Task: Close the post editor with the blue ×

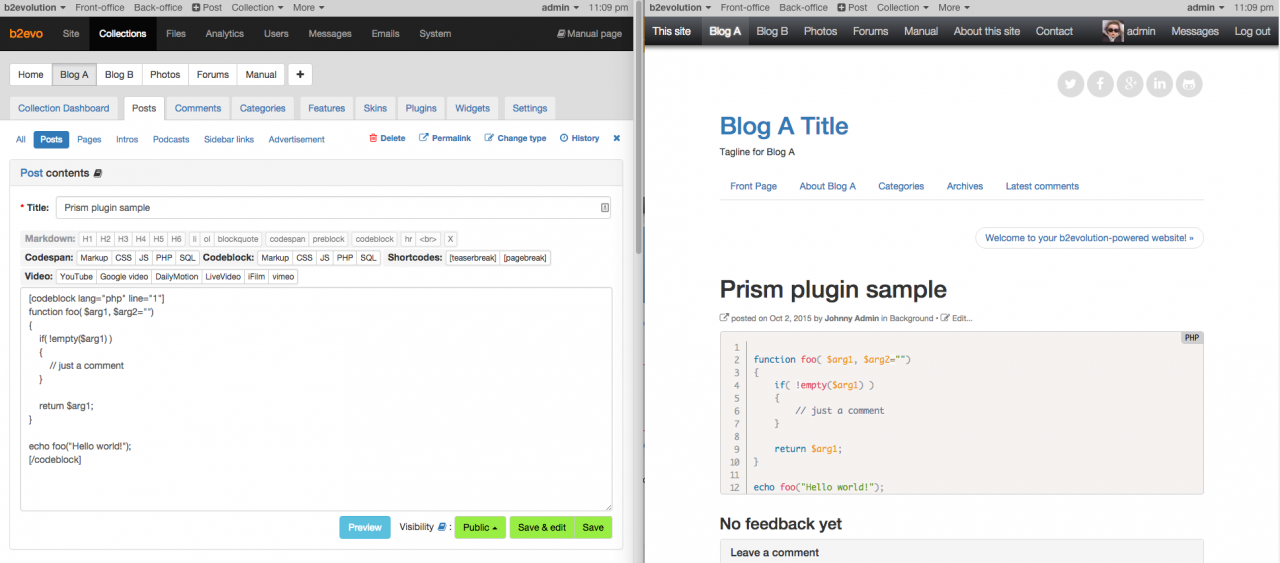Action: coord(616,138)
